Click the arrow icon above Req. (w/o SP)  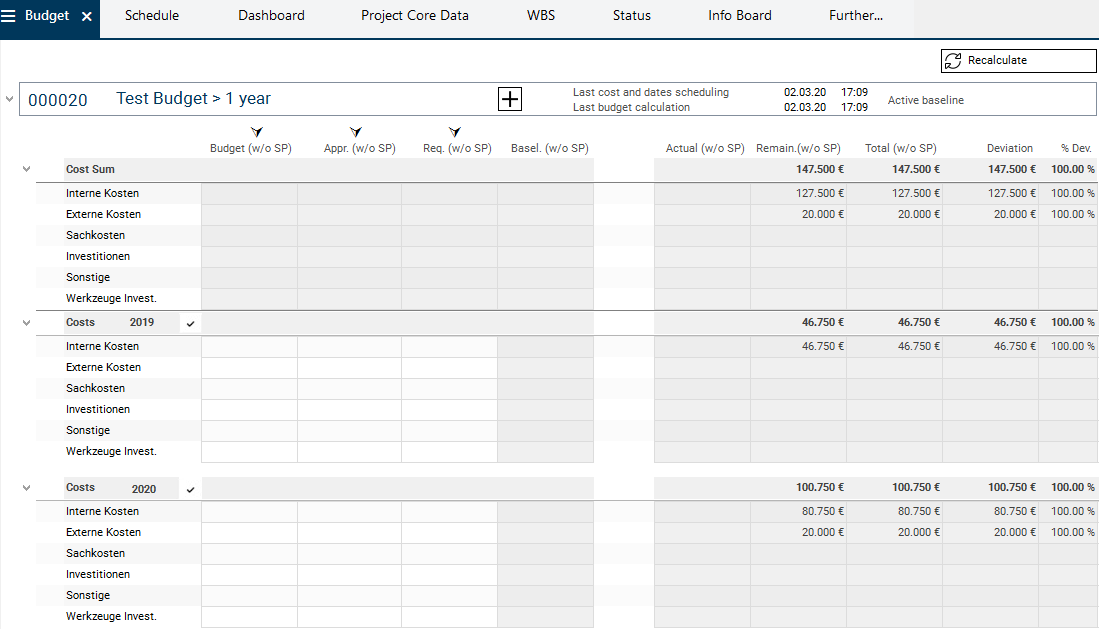pos(455,132)
